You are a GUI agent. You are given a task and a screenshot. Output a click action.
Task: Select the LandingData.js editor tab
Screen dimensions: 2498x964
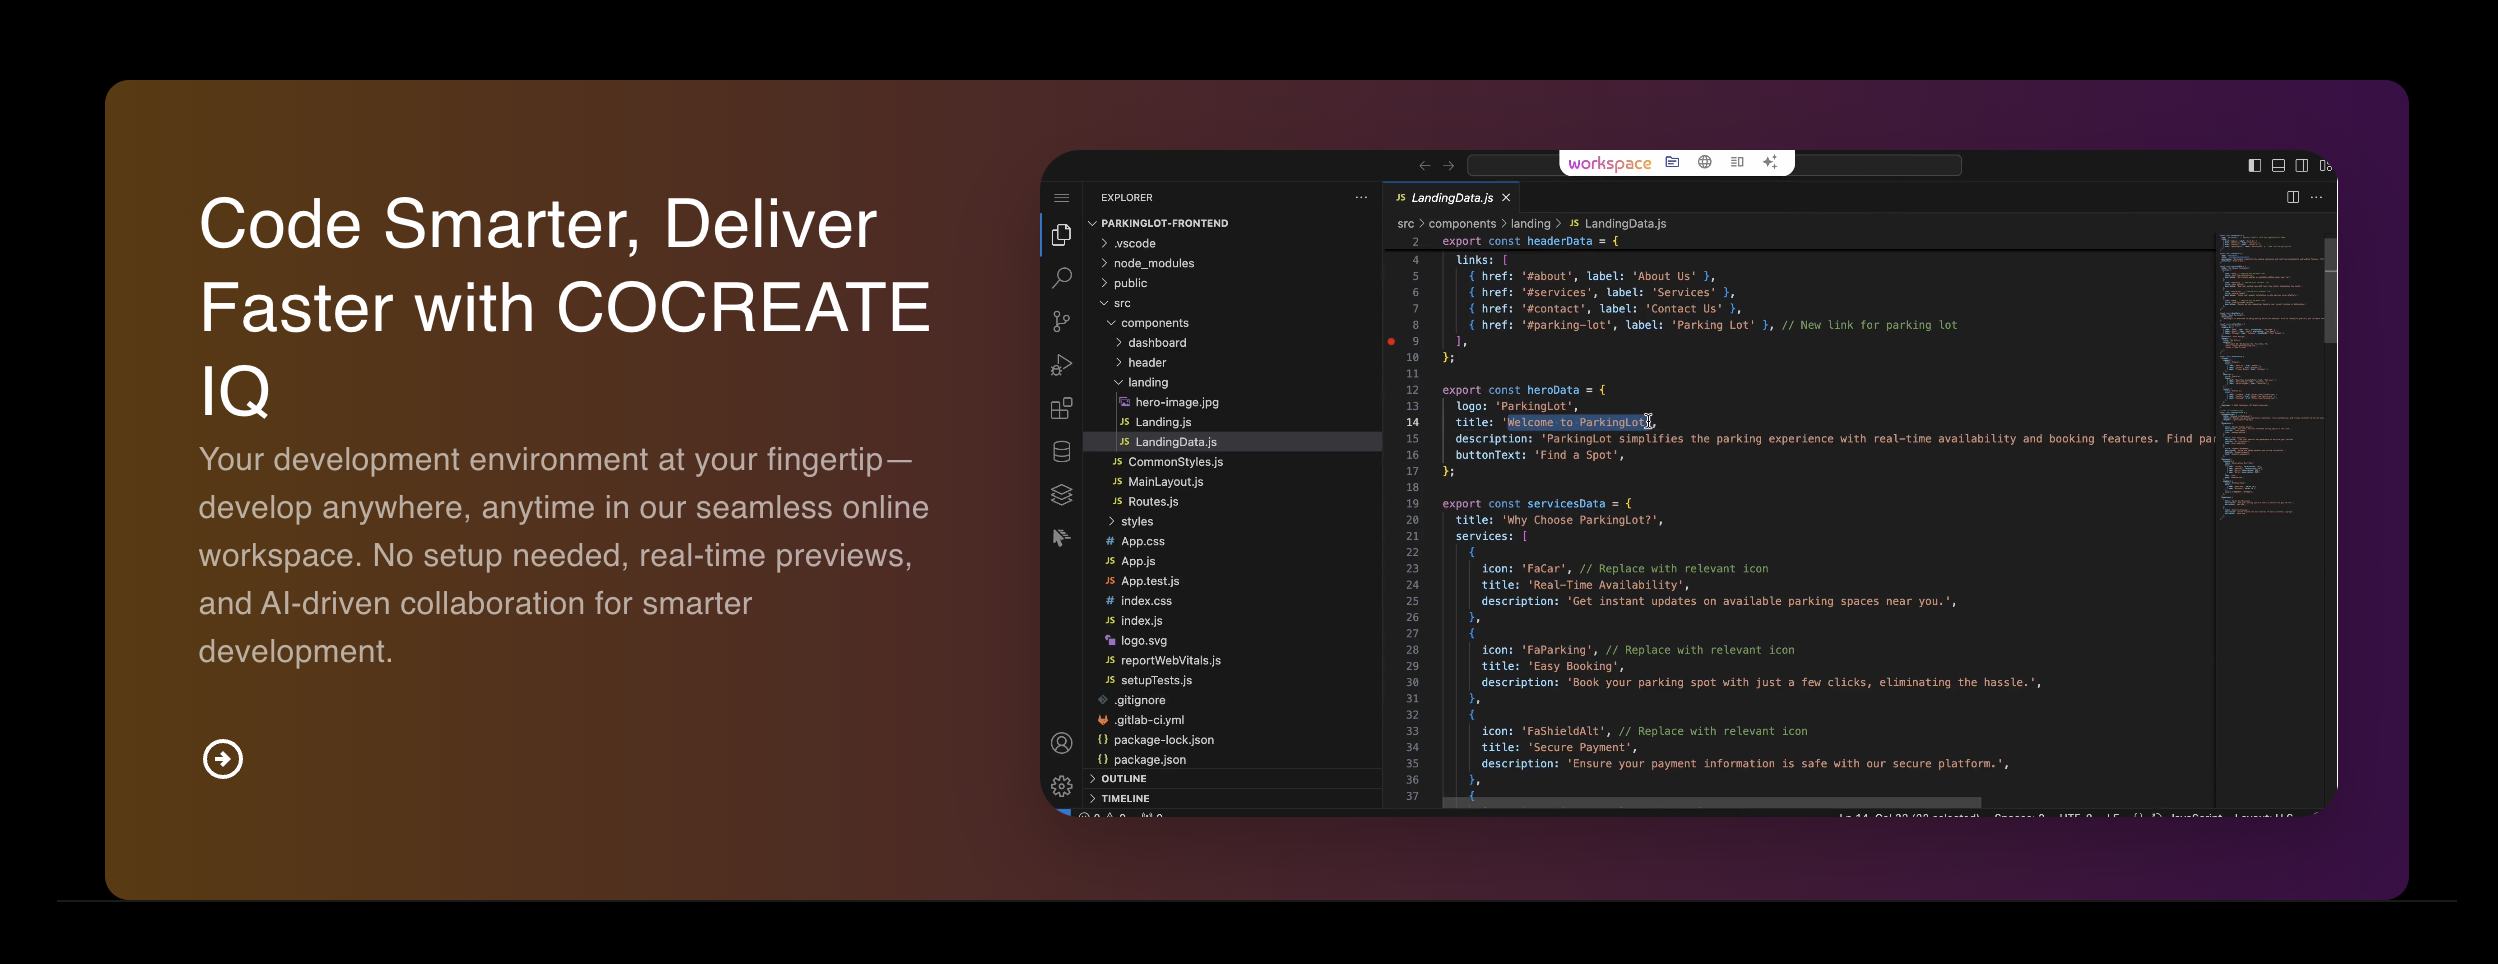pos(1451,198)
